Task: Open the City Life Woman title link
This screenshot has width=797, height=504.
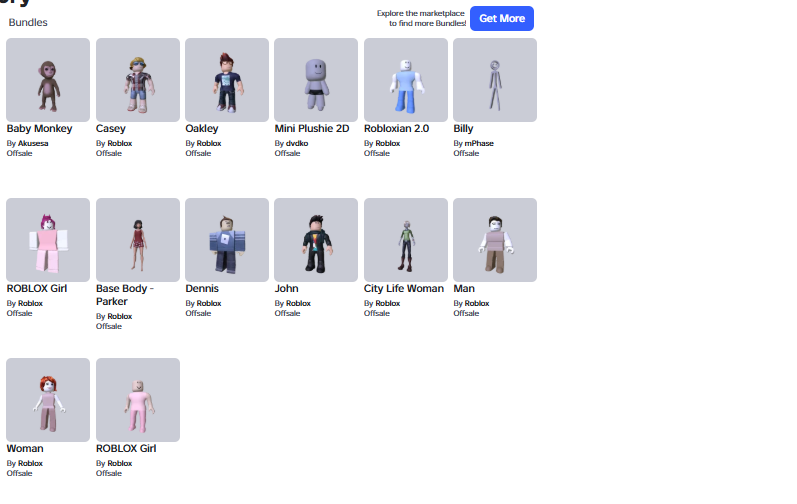Action: [404, 289]
